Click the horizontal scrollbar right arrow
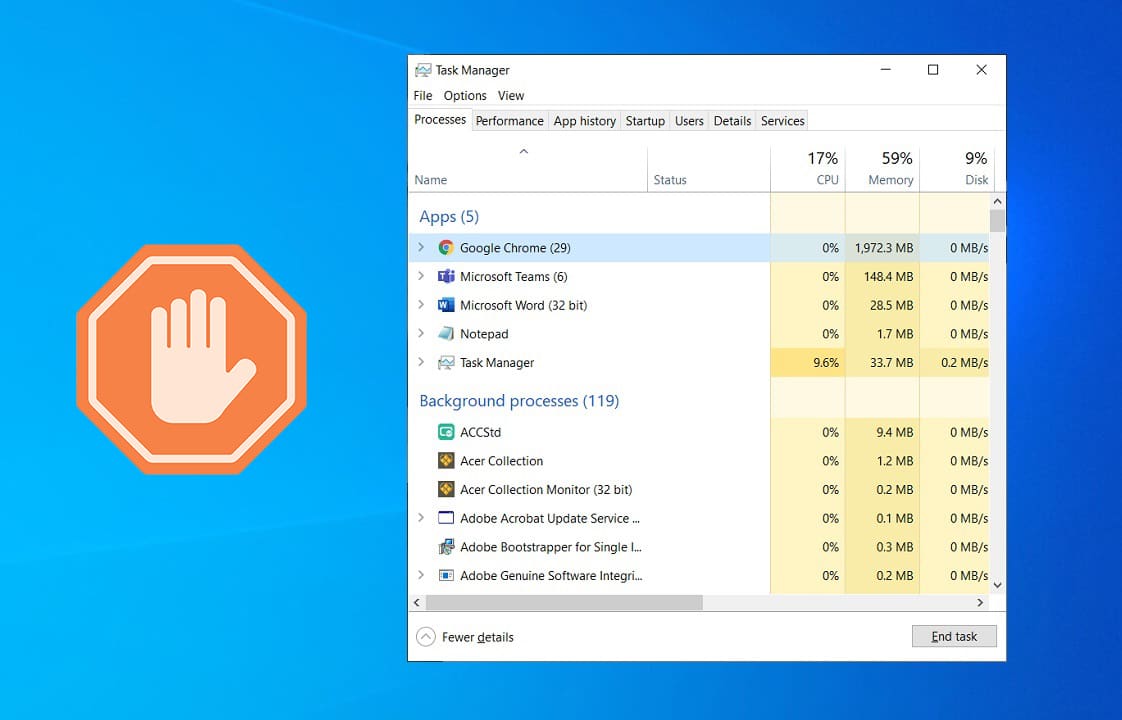Image resolution: width=1122 pixels, height=720 pixels. click(x=980, y=602)
